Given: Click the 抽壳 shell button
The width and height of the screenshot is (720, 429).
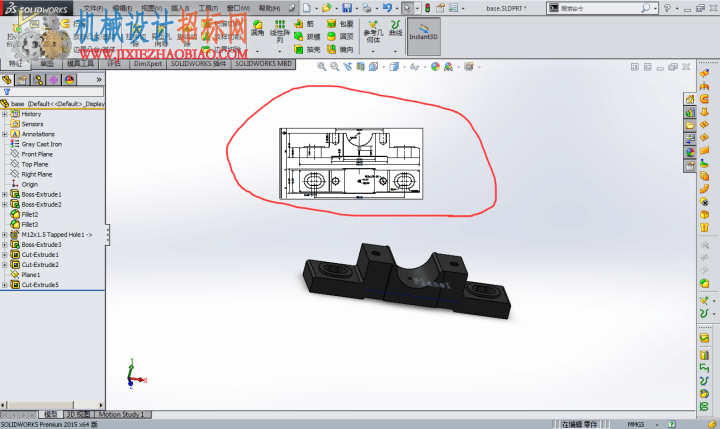Looking at the screenshot, I should (x=307, y=49).
